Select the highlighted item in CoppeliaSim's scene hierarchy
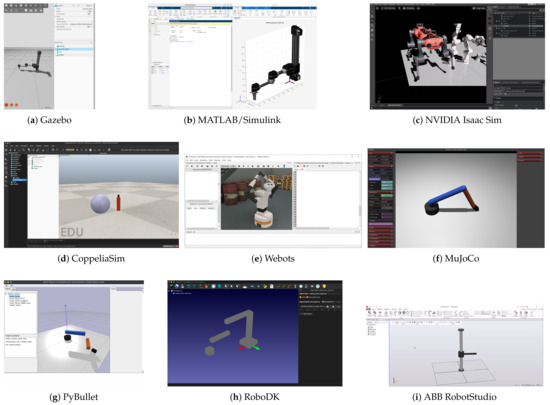Image resolution: width=550 pixels, height=405 pixels. tap(20, 180)
